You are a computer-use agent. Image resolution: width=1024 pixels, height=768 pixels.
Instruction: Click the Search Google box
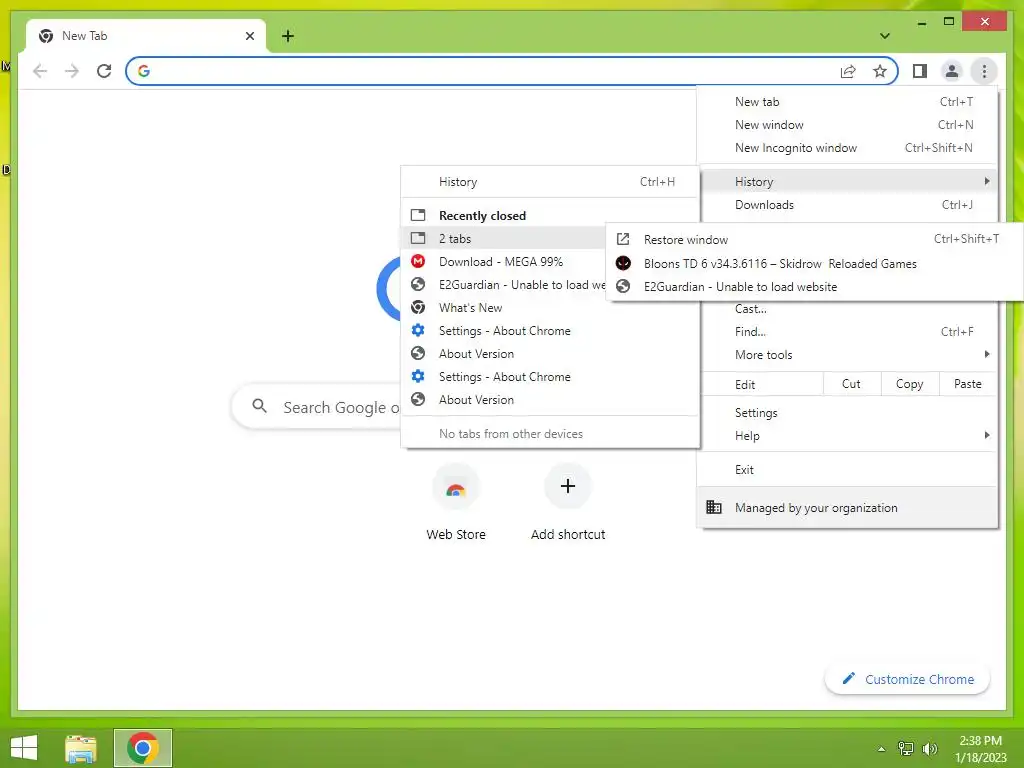pyautogui.click(x=317, y=408)
